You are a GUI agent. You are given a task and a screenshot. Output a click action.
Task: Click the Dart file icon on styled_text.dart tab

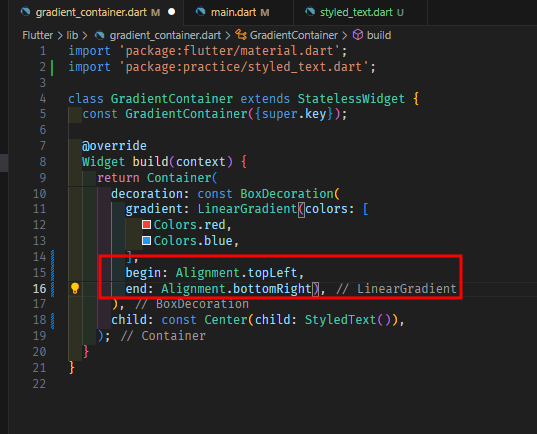(310, 12)
